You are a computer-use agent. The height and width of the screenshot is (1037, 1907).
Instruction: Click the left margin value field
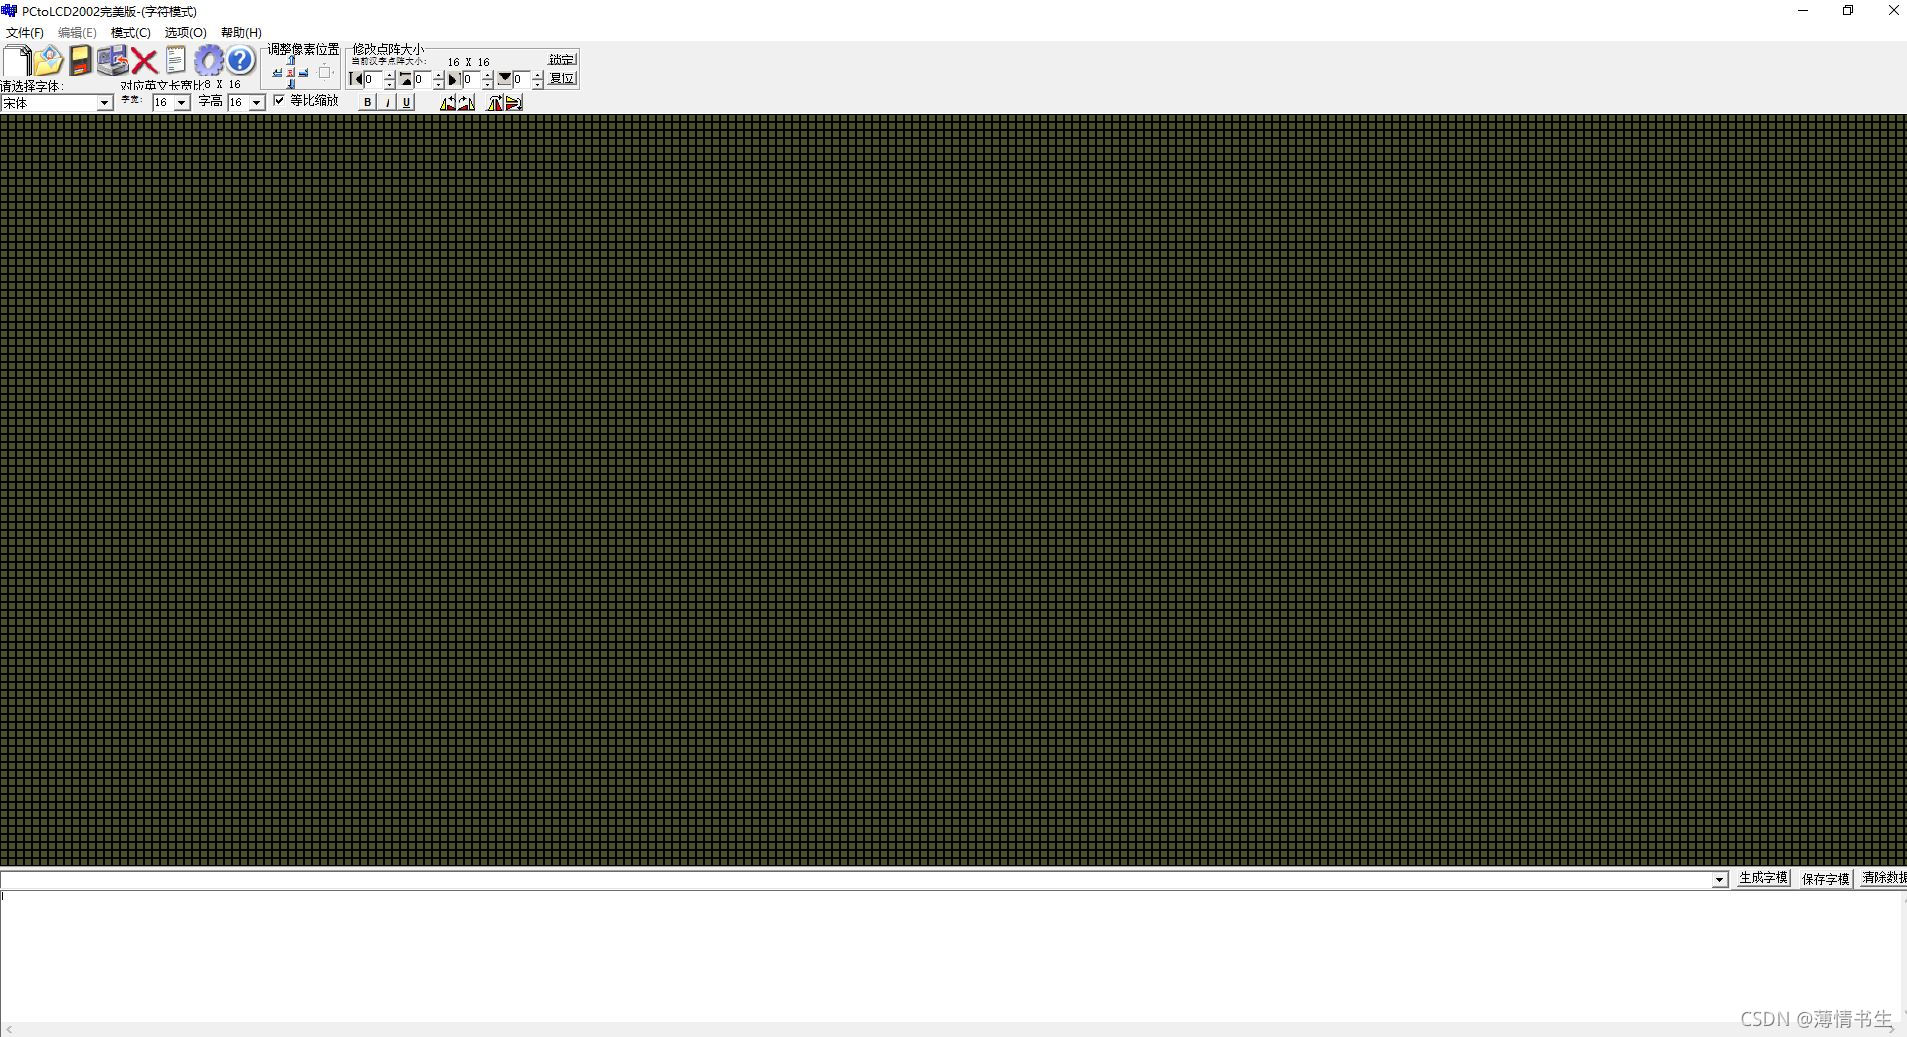(373, 79)
